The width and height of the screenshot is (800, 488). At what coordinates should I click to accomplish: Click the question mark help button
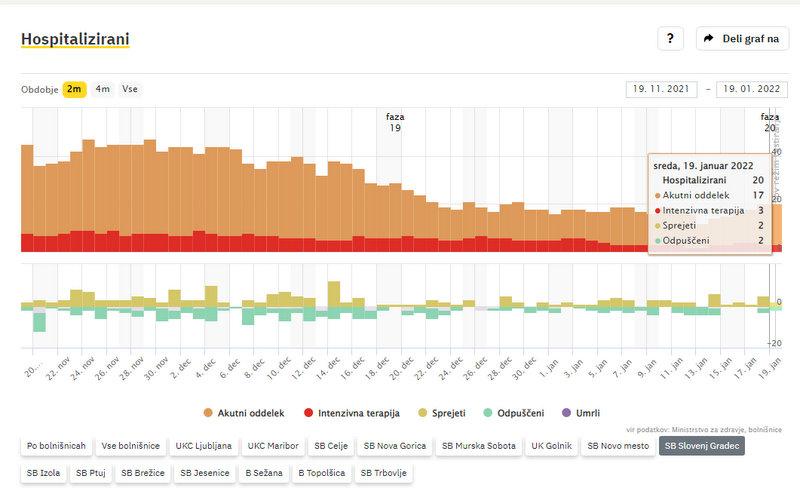point(670,39)
